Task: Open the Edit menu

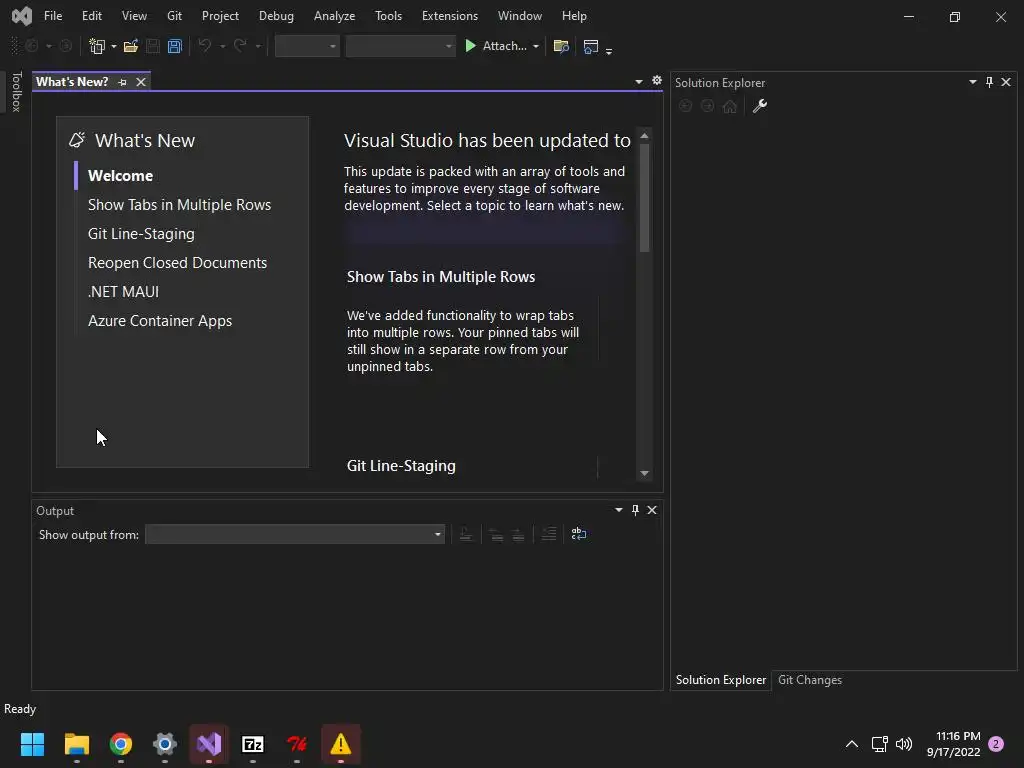Action: click(91, 16)
